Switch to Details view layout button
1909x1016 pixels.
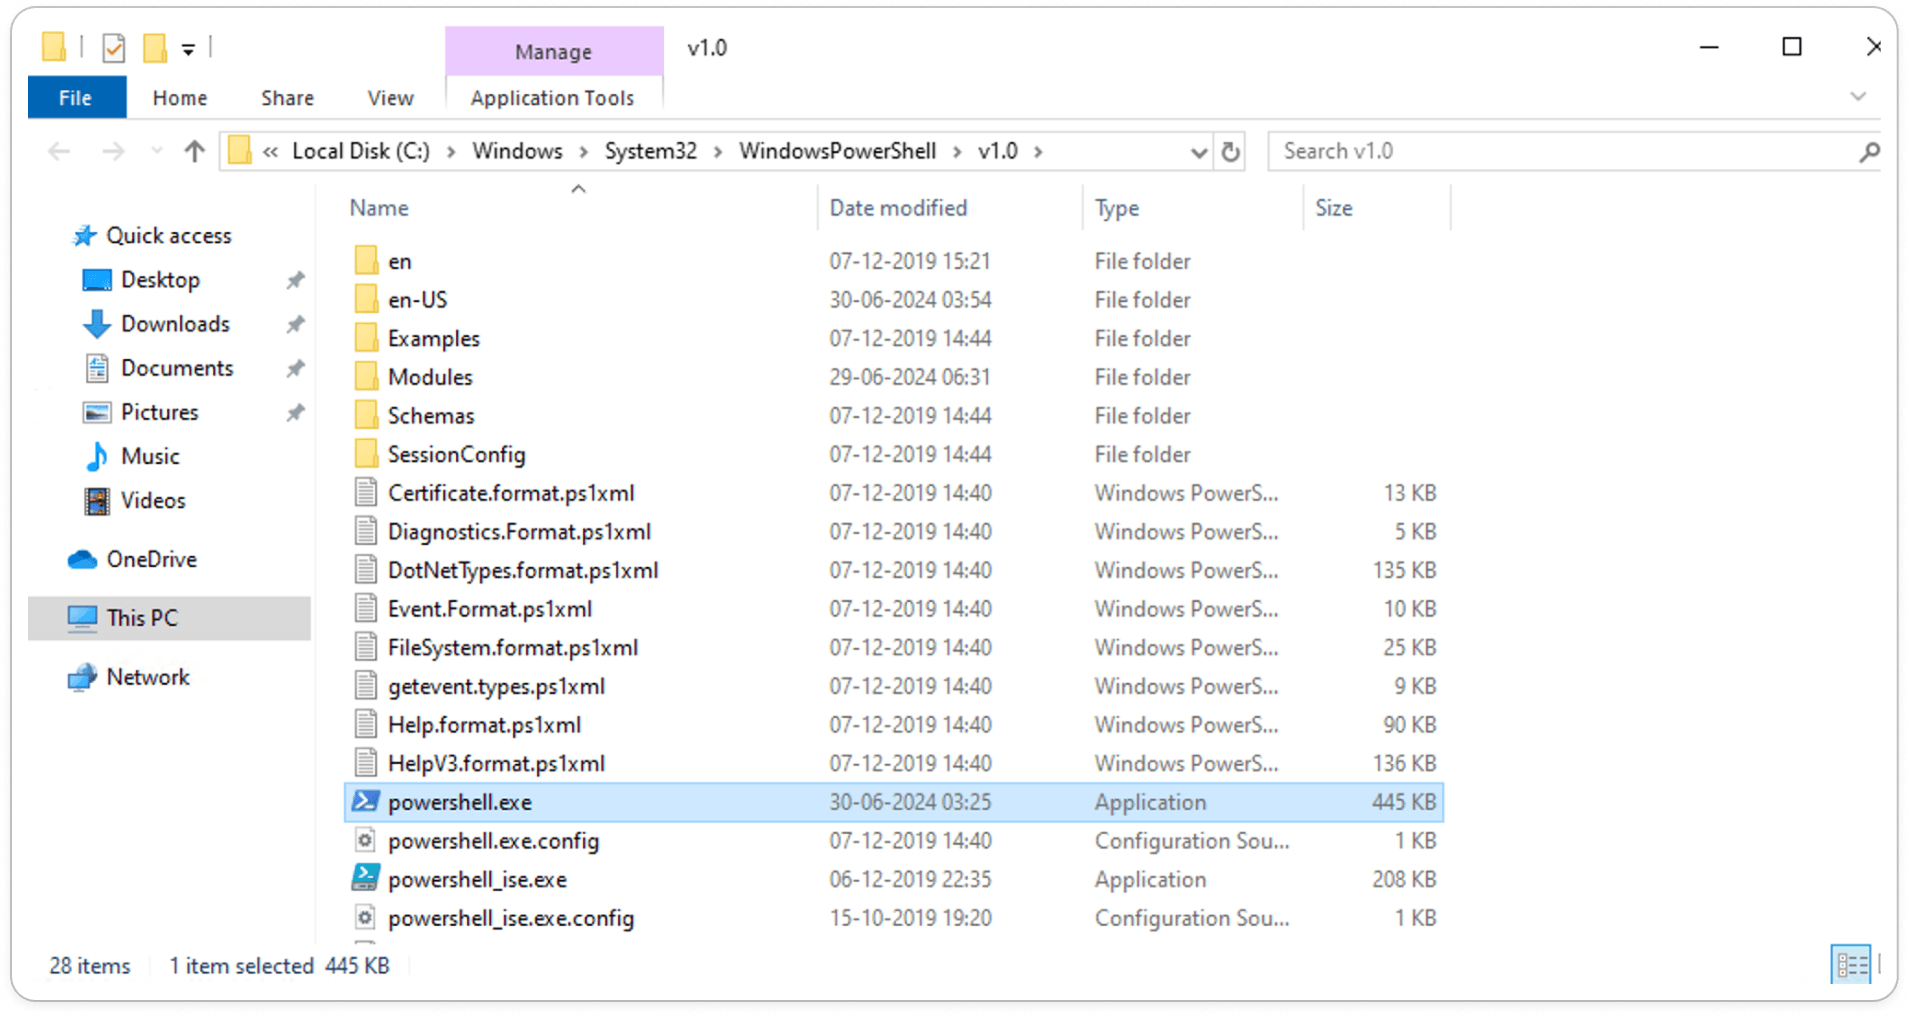pos(1850,965)
